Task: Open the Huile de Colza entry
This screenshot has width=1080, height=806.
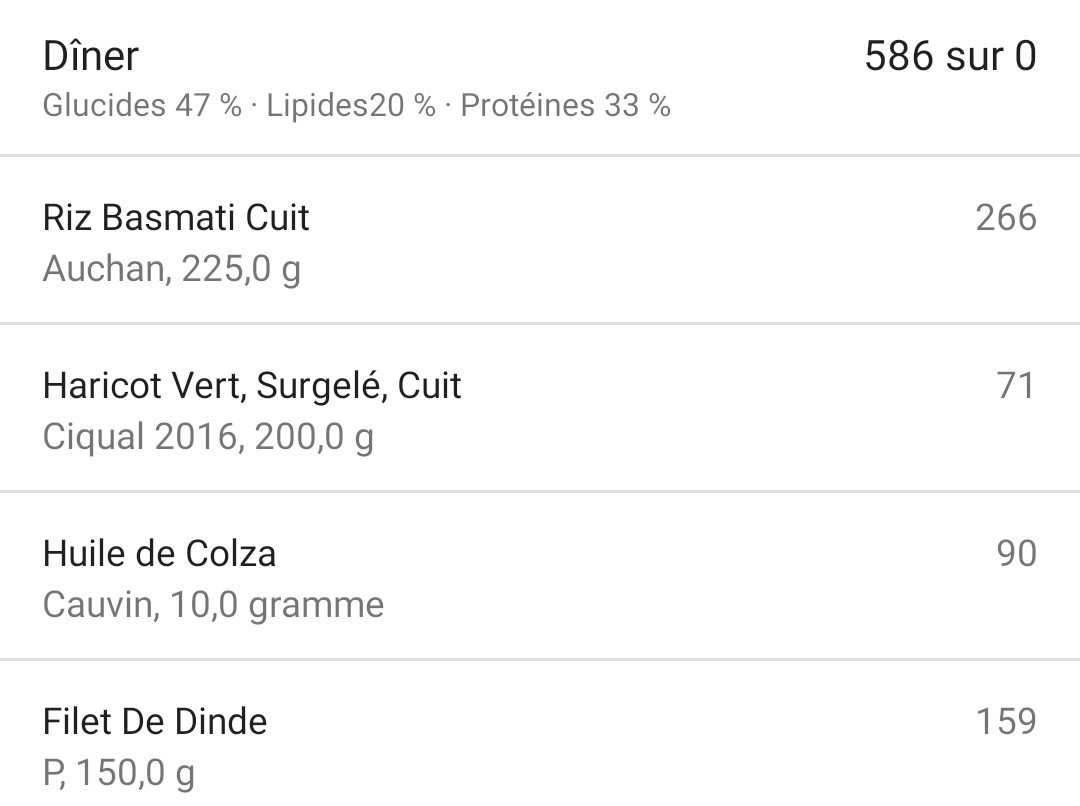Action: (159, 554)
